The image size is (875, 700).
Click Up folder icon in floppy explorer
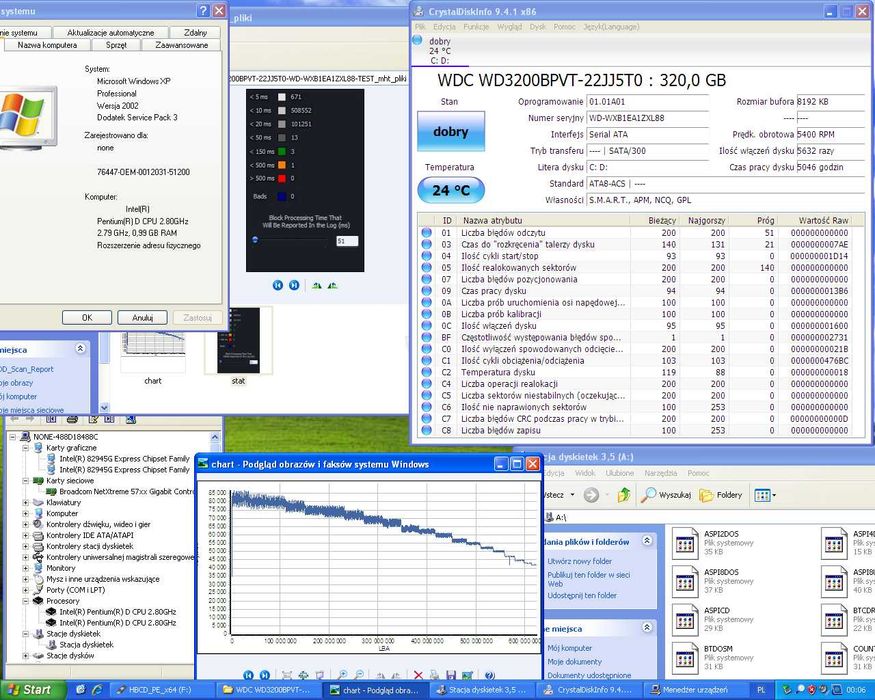pos(624,495)
